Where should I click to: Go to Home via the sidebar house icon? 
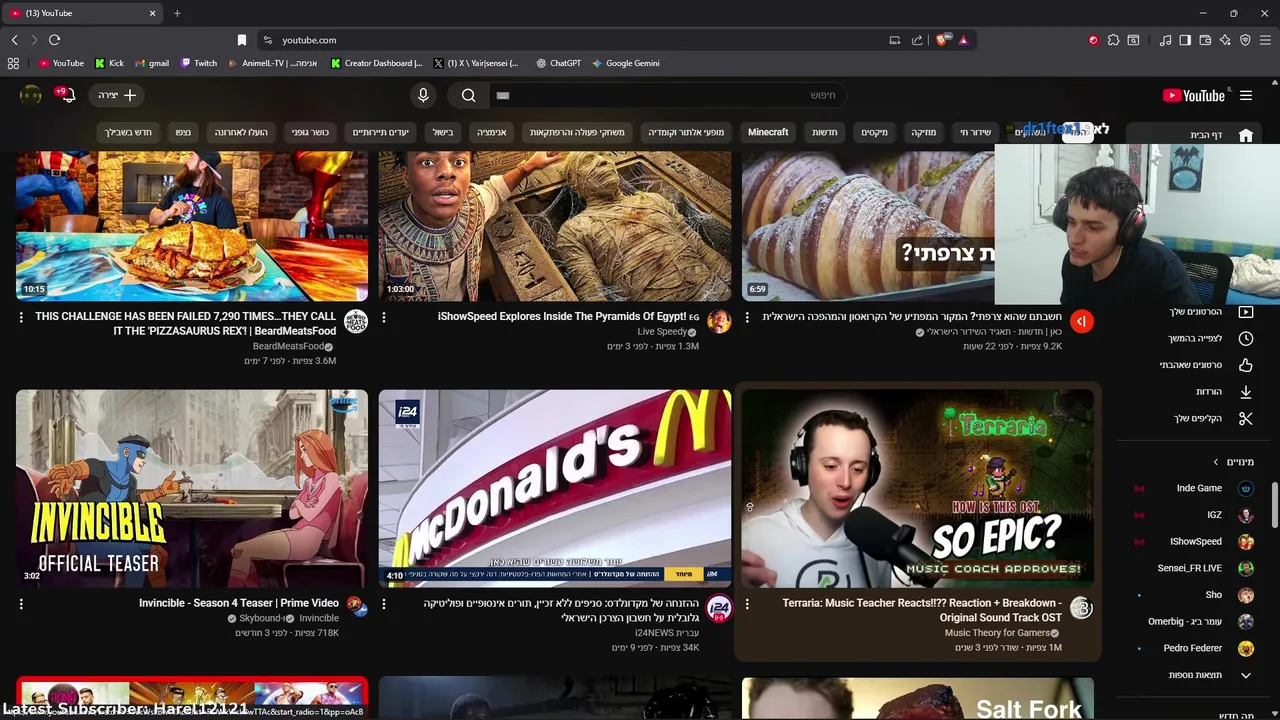pyautogui.click(x=1245, y=135)
